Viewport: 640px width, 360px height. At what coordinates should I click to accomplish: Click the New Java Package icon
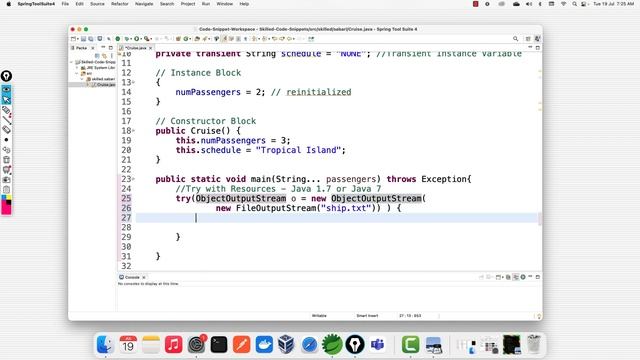178,39
